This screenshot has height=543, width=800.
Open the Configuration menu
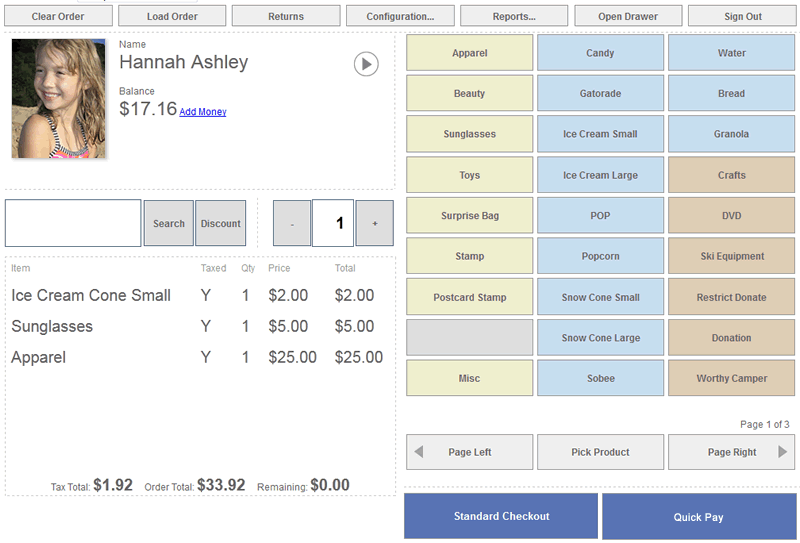[x=400, y=16]
